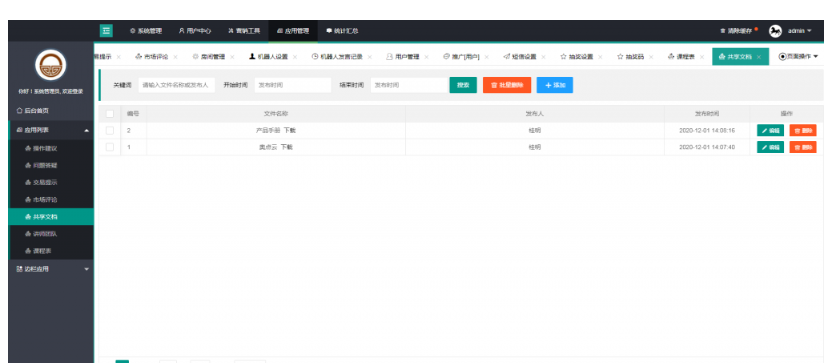
Task: Close the 抽奖设置 page tab
Action: tap(600, 57)
